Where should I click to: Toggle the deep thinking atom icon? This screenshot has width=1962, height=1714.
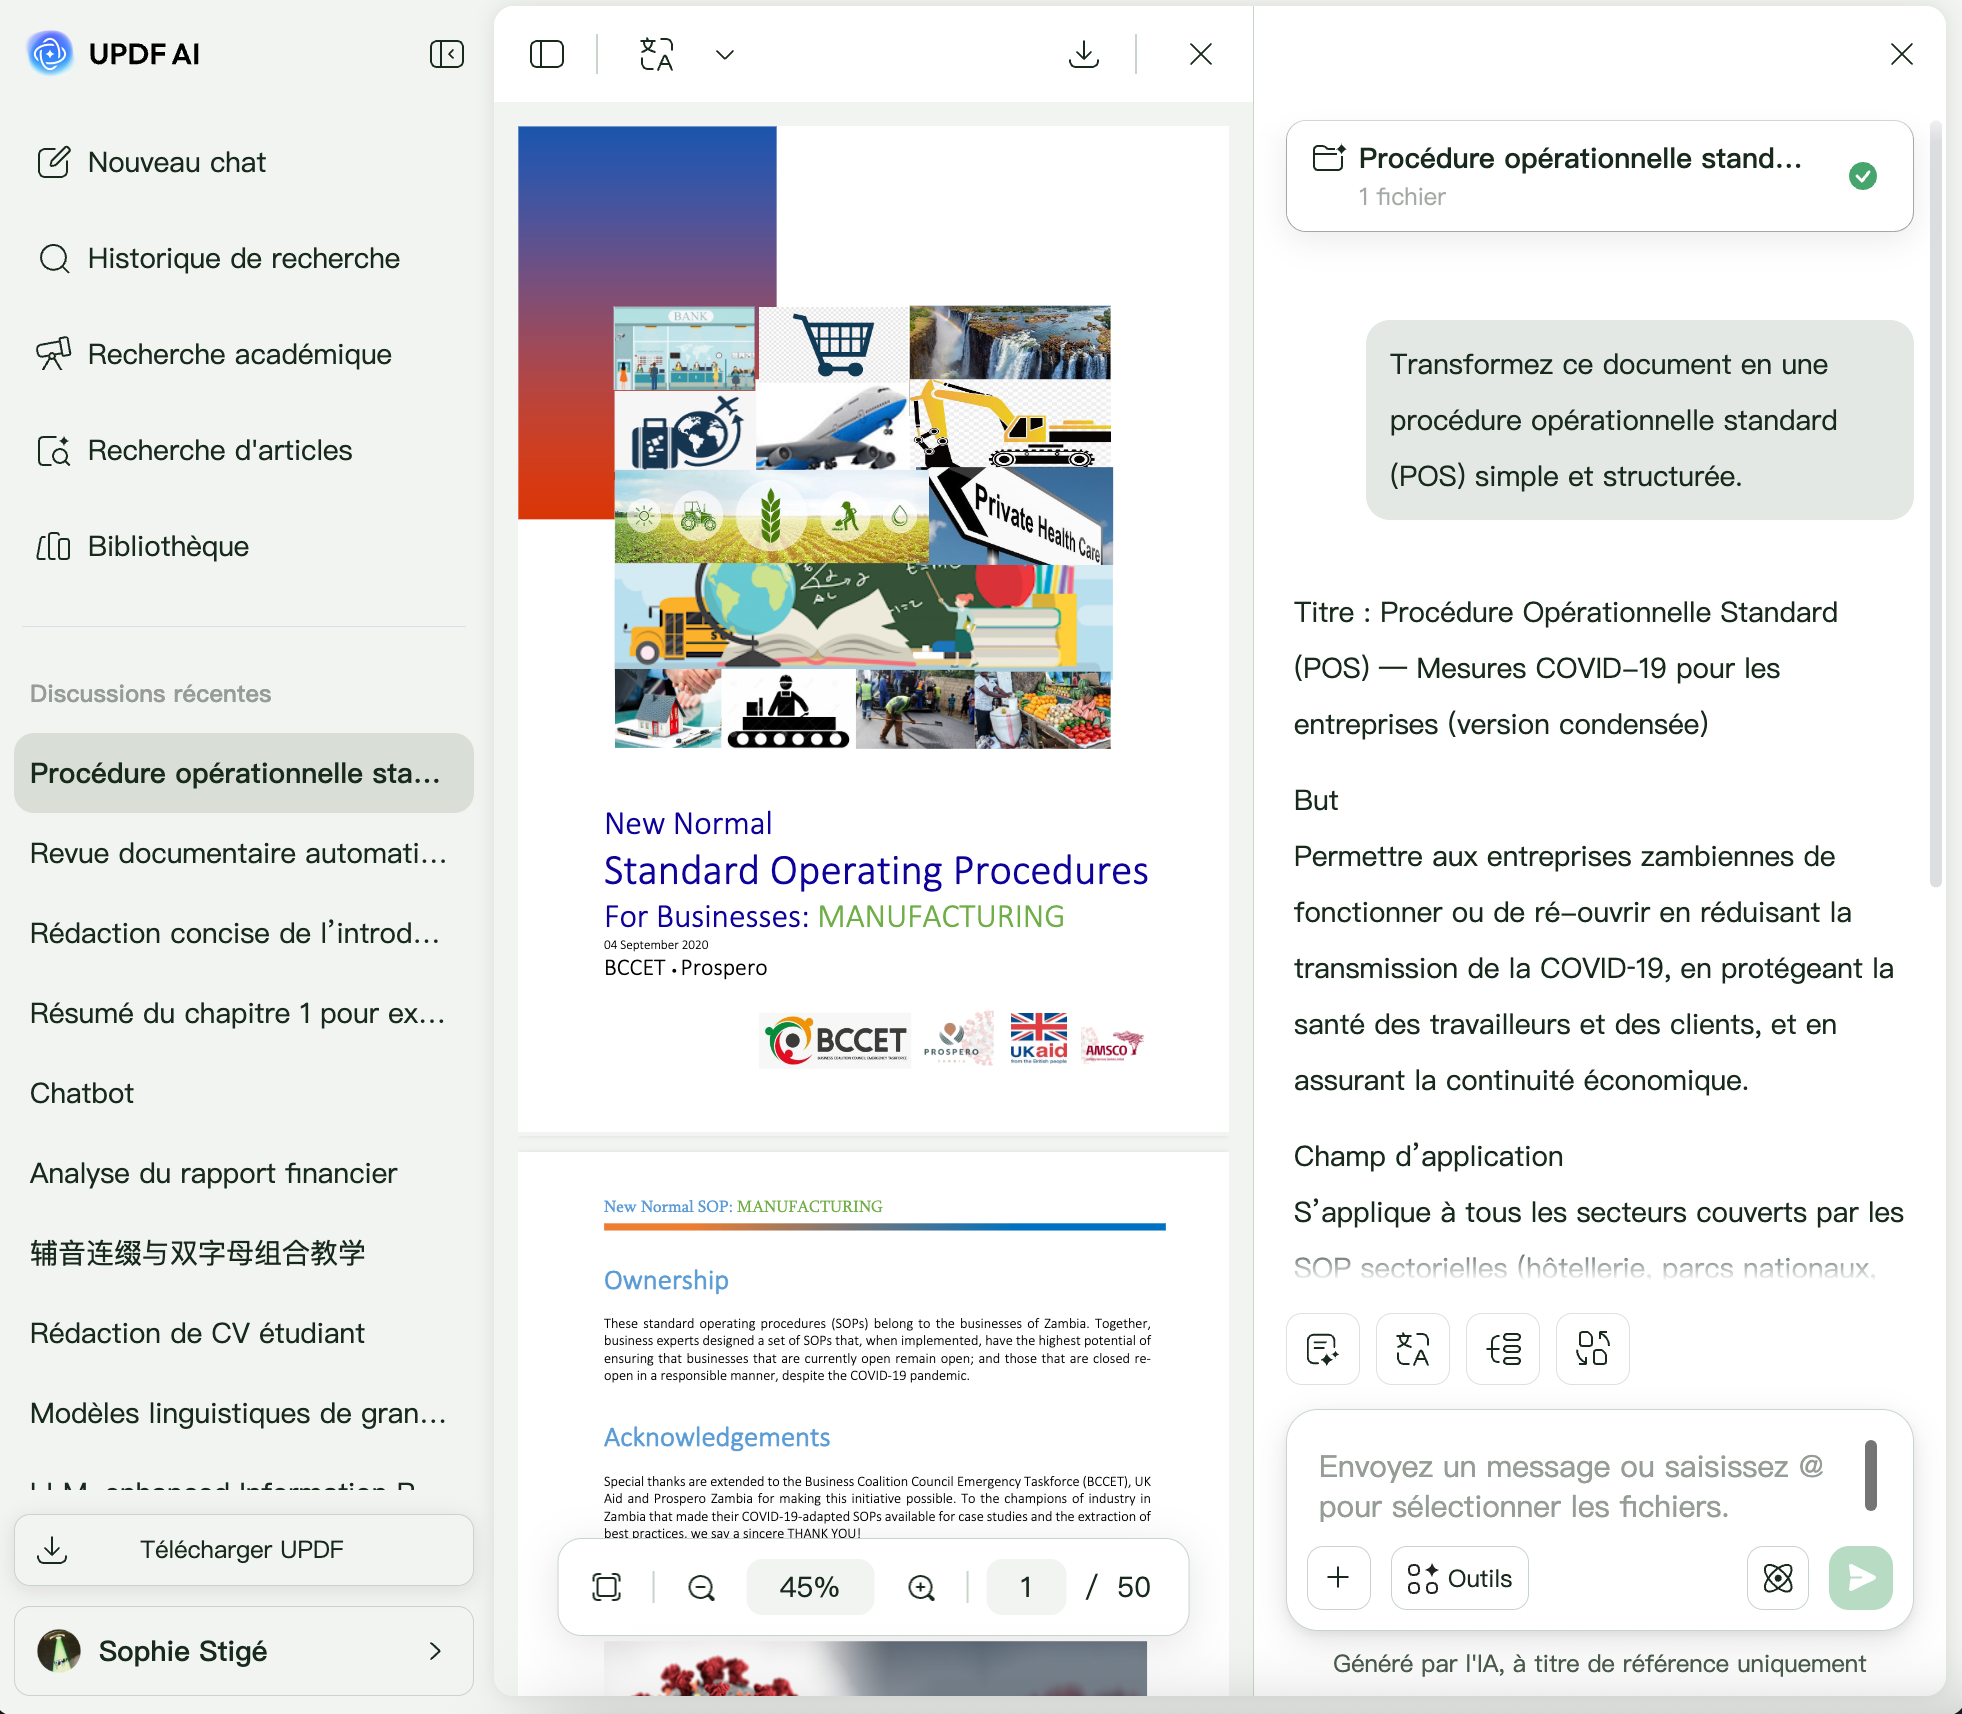[1777, 1578]
